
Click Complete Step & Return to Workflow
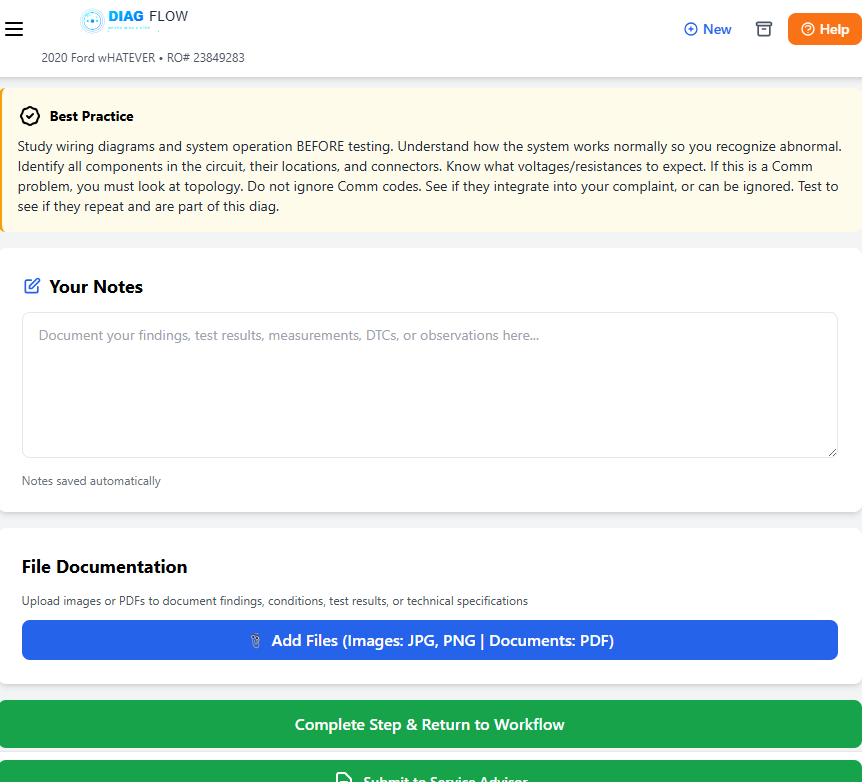430,724
